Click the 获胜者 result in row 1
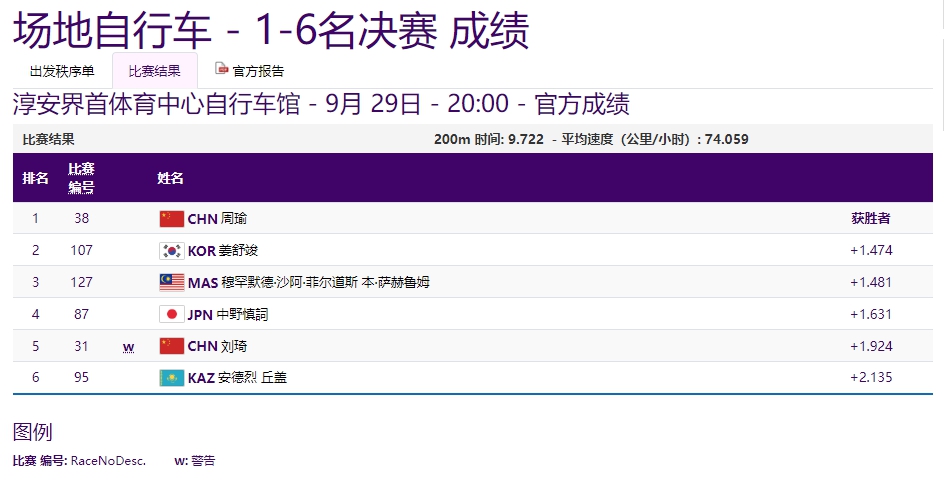Screen dimensions: 944x485 [870, 219]
